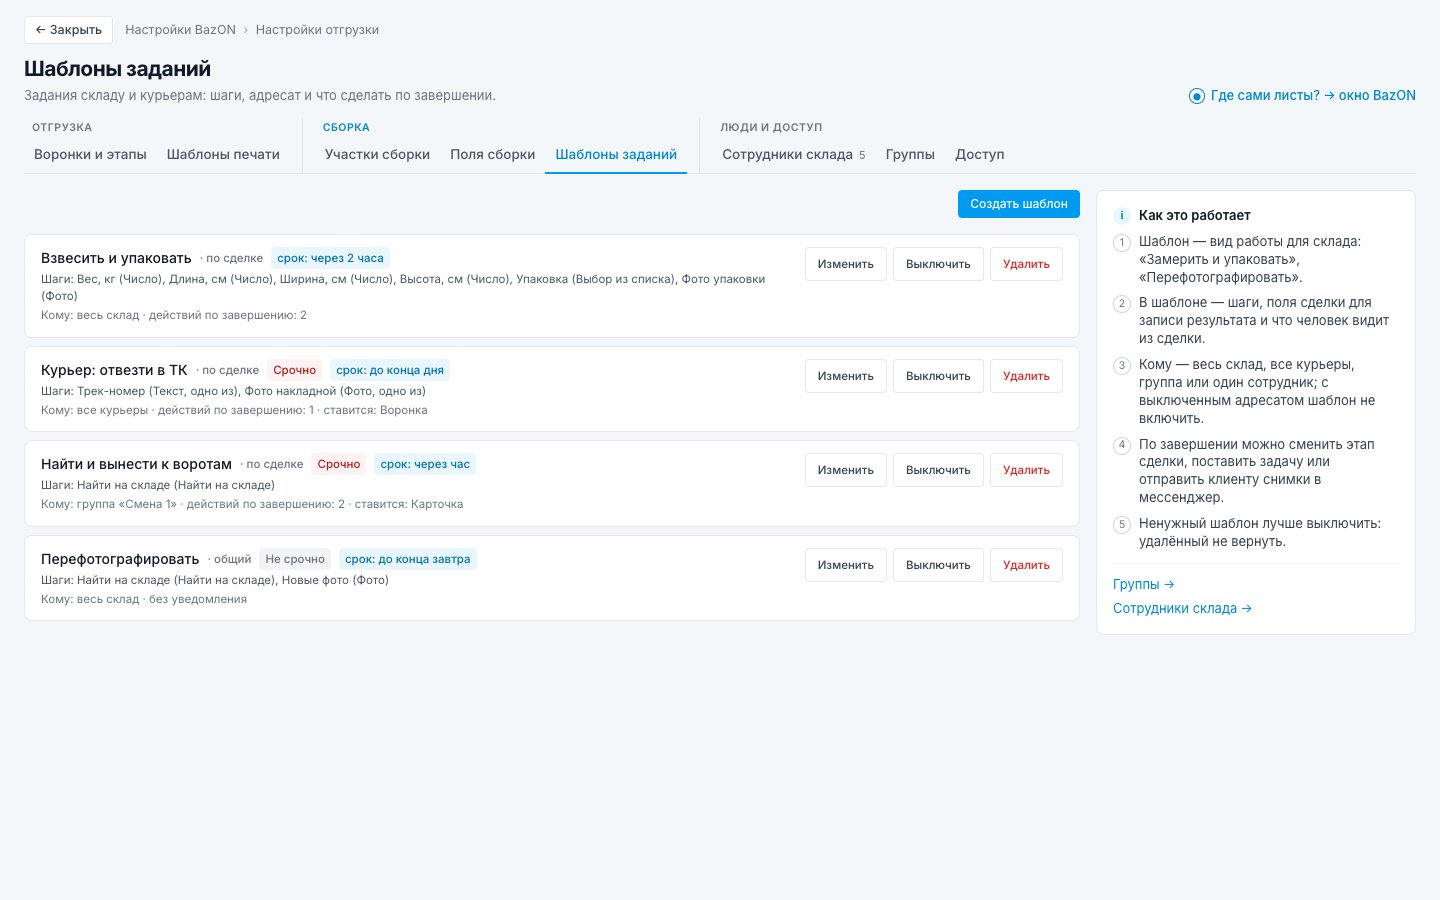1440x900 pixels.
Task: Follow the 'Группы →' link in the help panel
Action: point(1143,584)
